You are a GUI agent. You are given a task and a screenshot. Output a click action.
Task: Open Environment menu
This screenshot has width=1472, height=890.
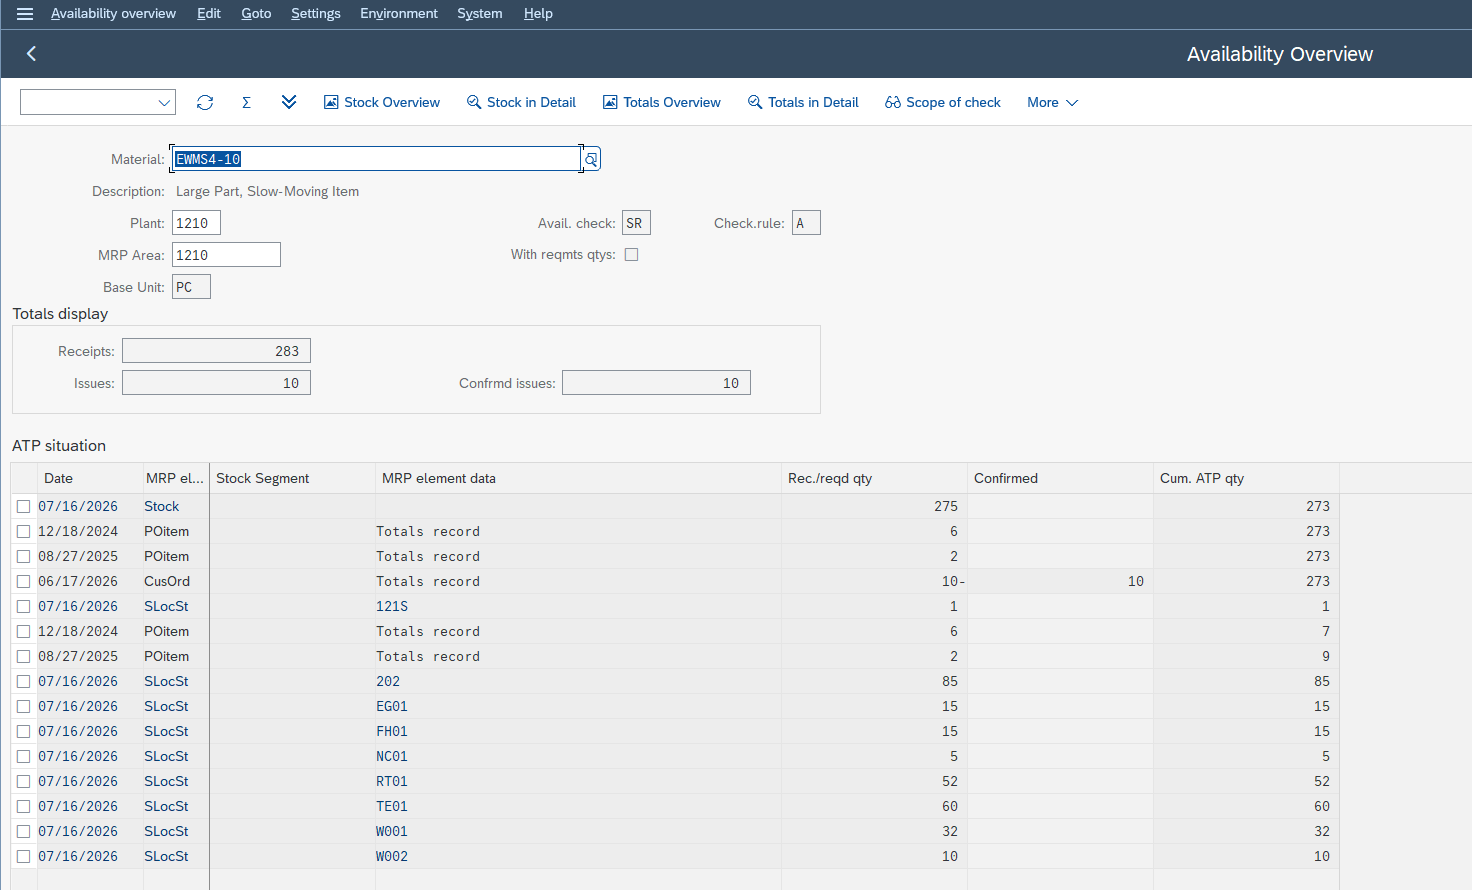coord(399,13)
